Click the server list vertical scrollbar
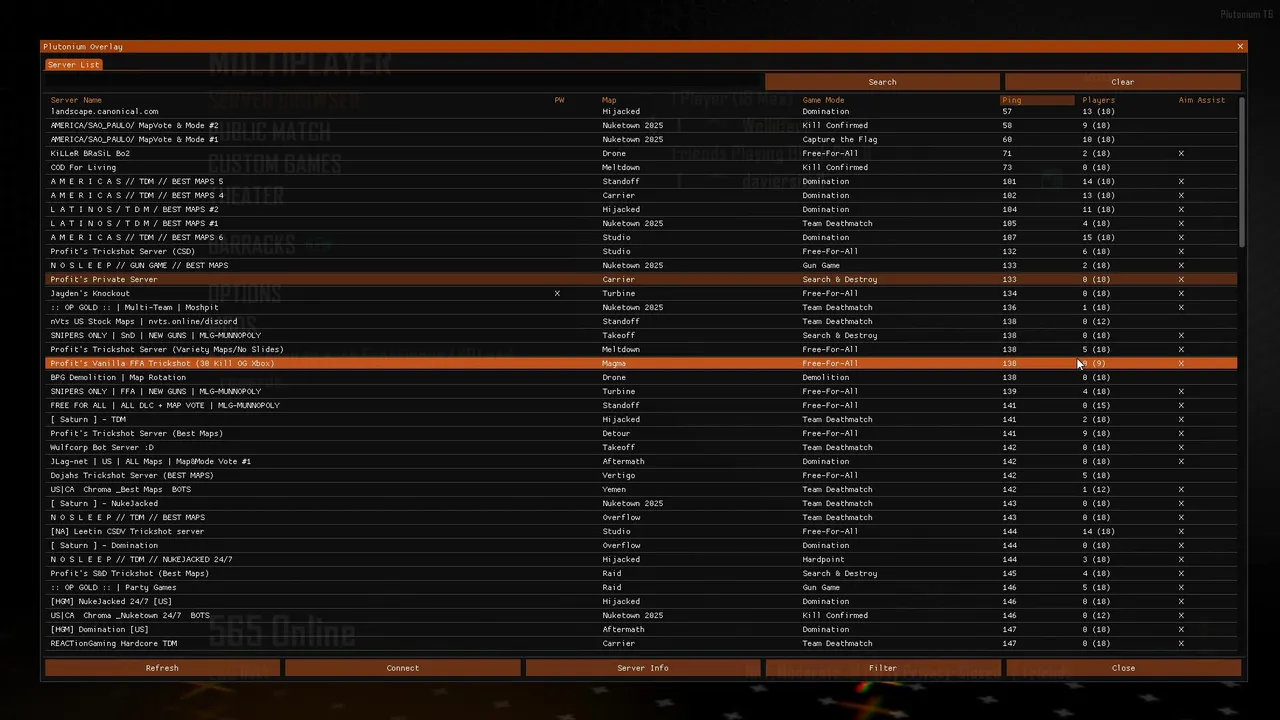1280x720 pixels. pyautogui.click(x=1243, y=172)
